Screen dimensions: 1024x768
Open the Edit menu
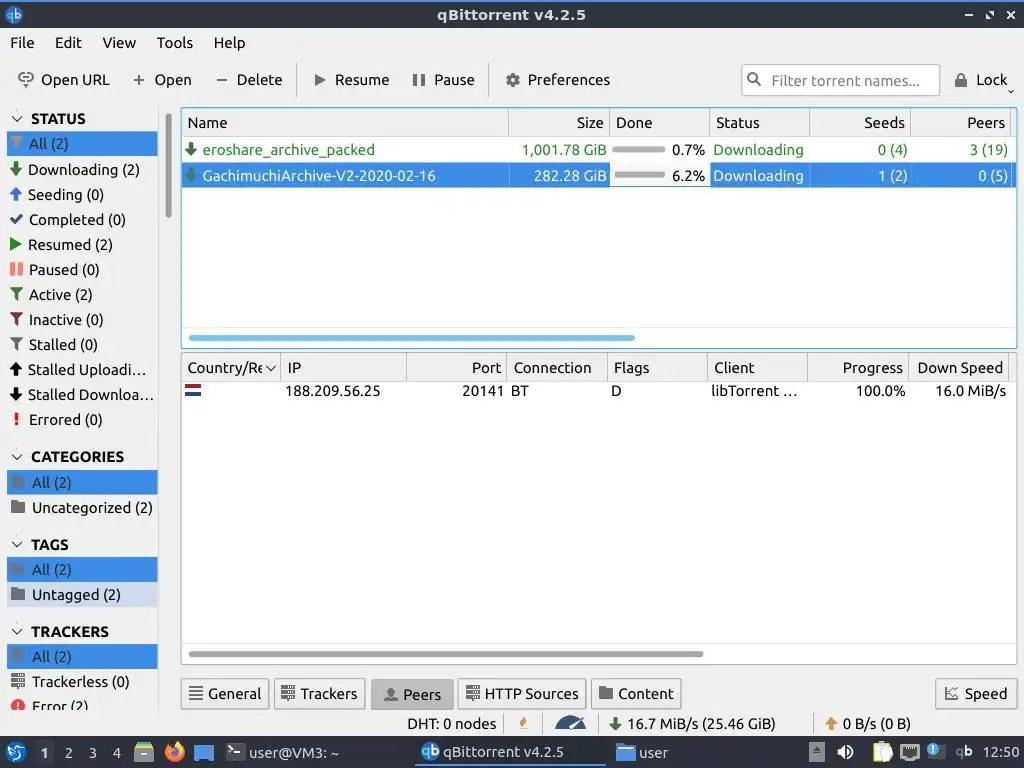(x=68, y=43)
